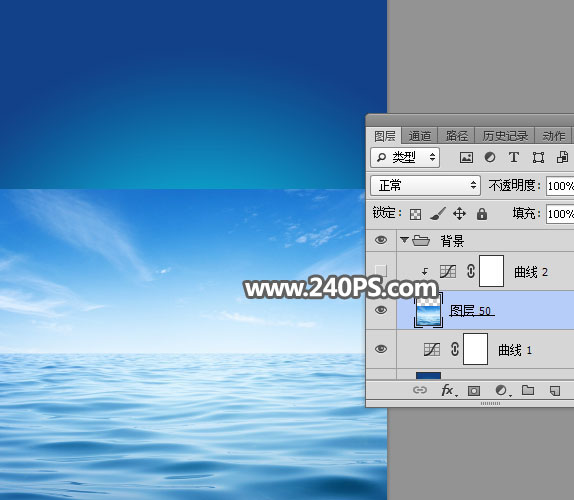Hide the 曲线 1 layer eye
This screenshot has height=500, width=574.
(x=381, y=349)
